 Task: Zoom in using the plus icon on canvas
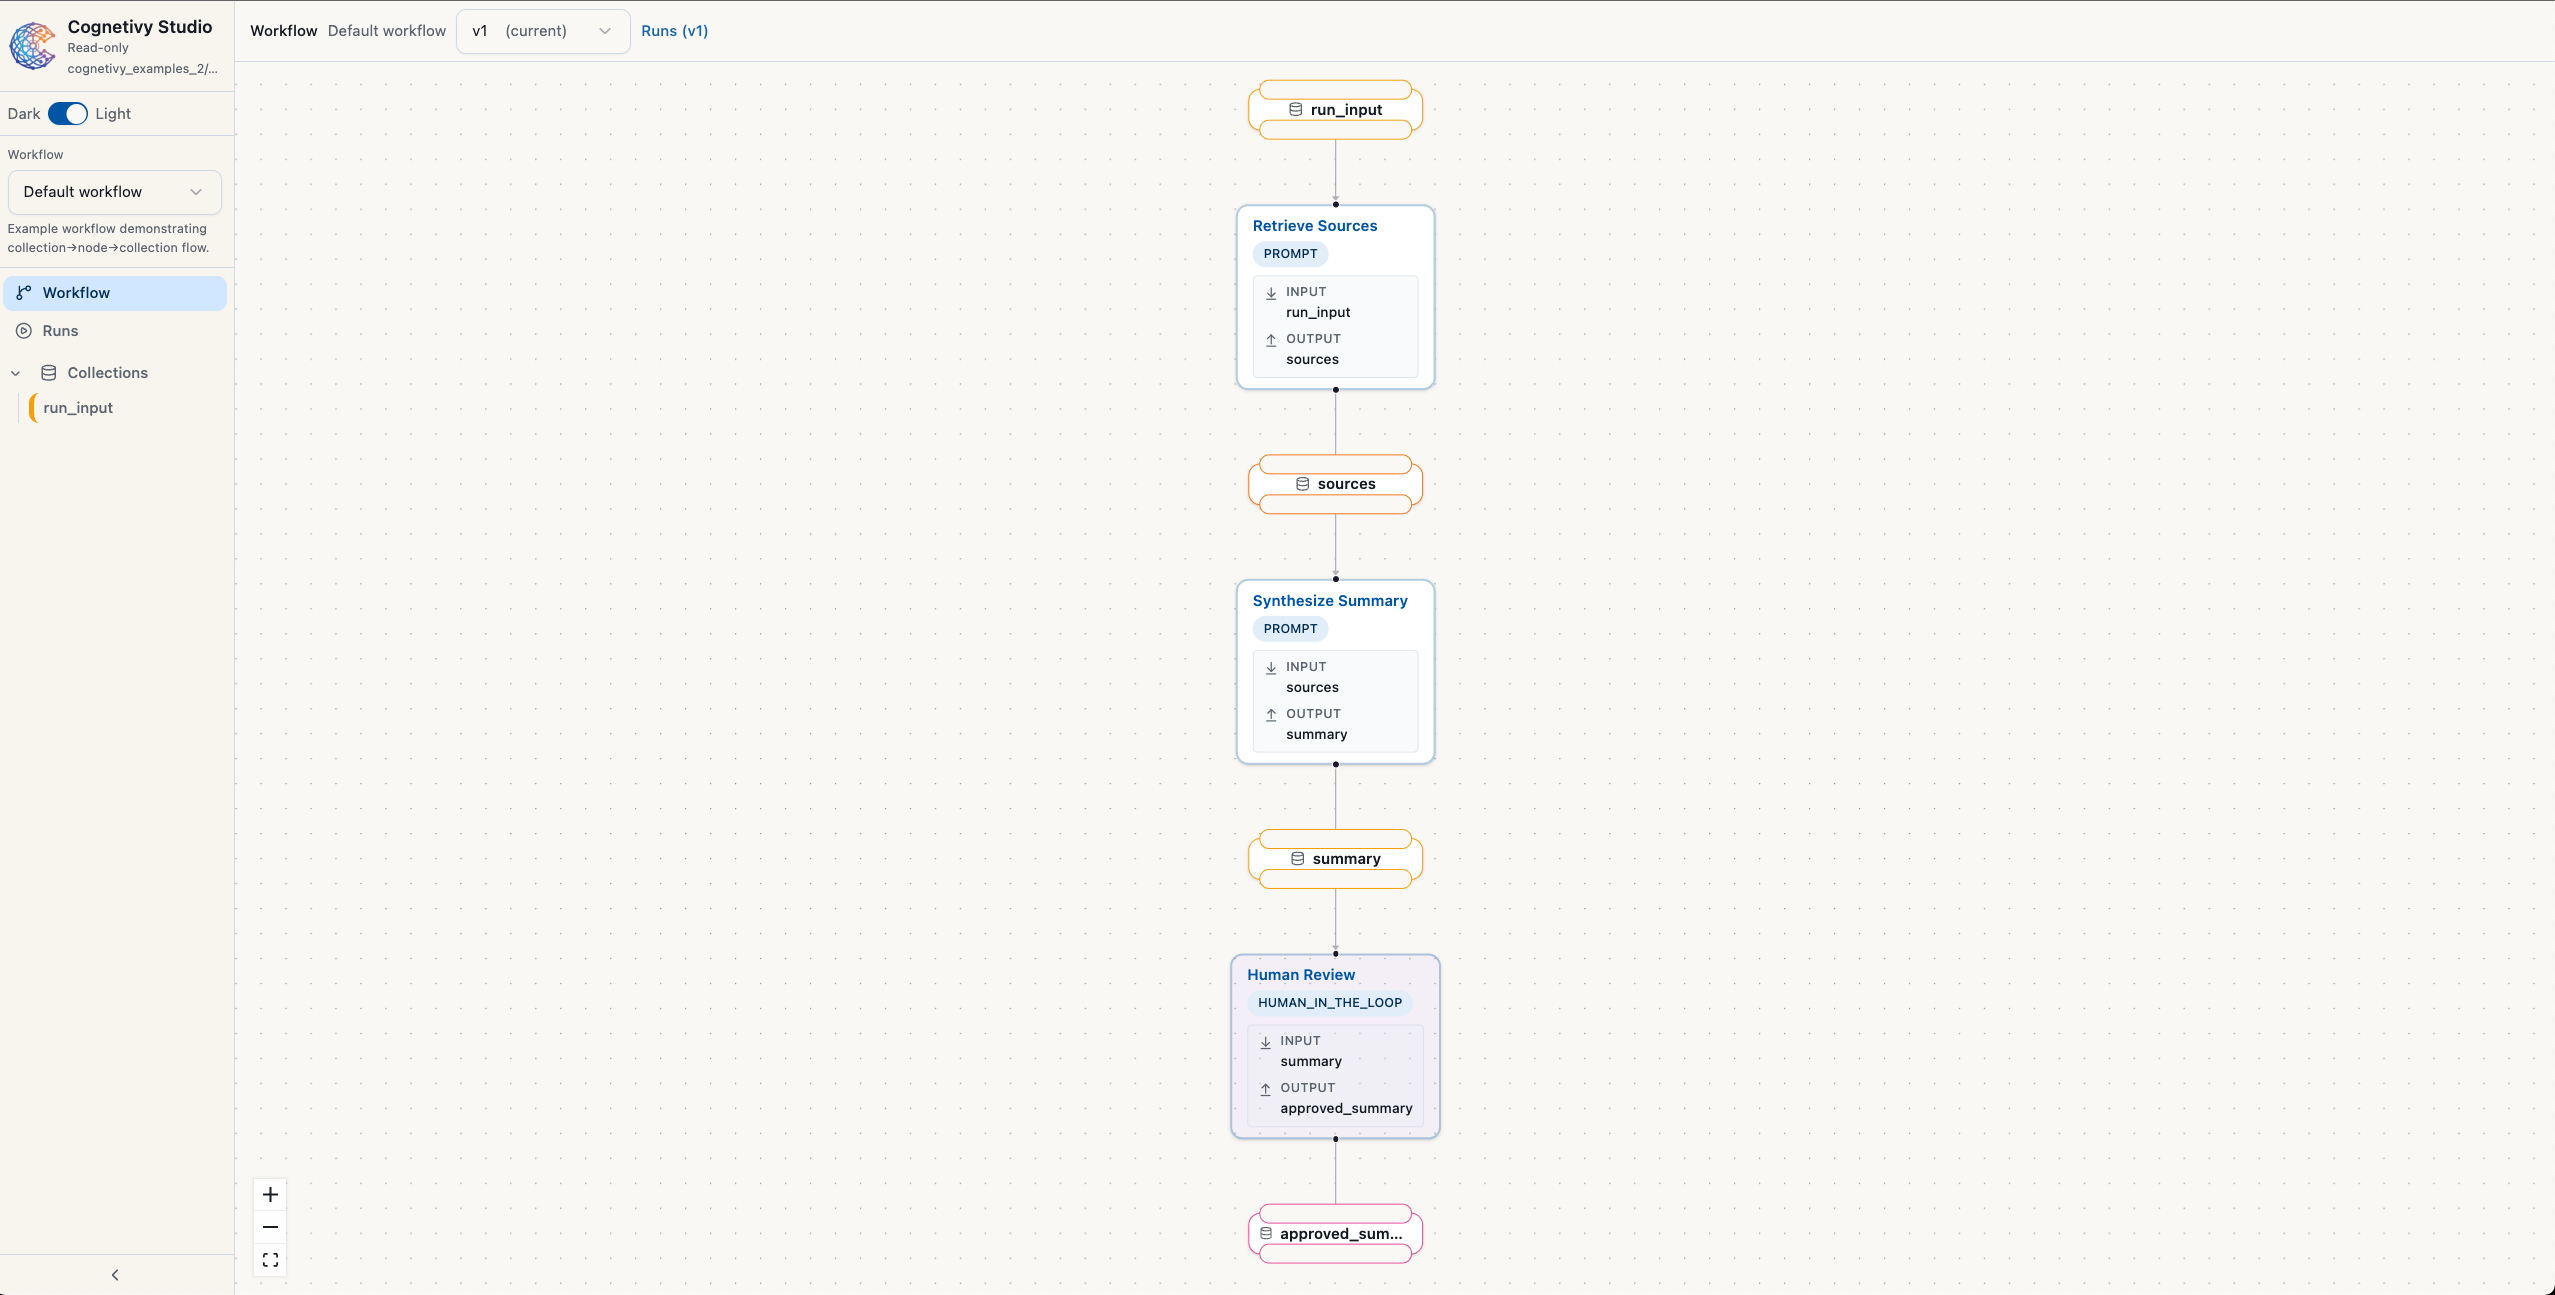pyautogui.click(x=269, y=1193)
